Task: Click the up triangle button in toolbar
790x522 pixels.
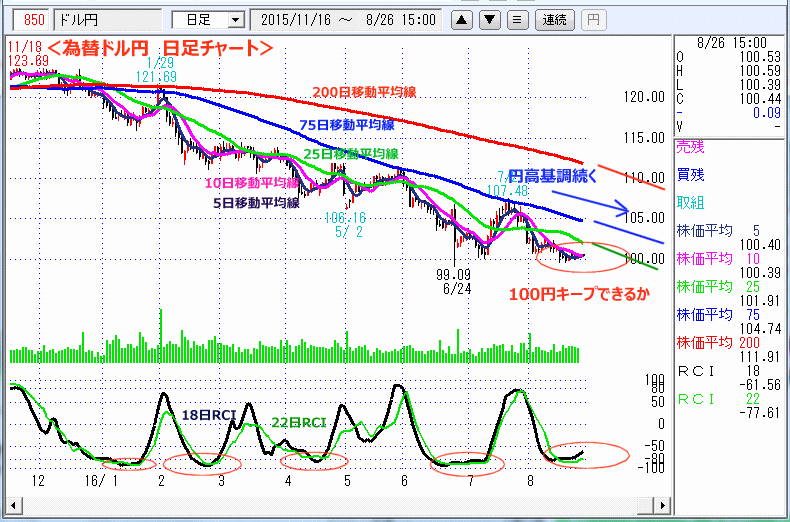Action: point(460,19)
